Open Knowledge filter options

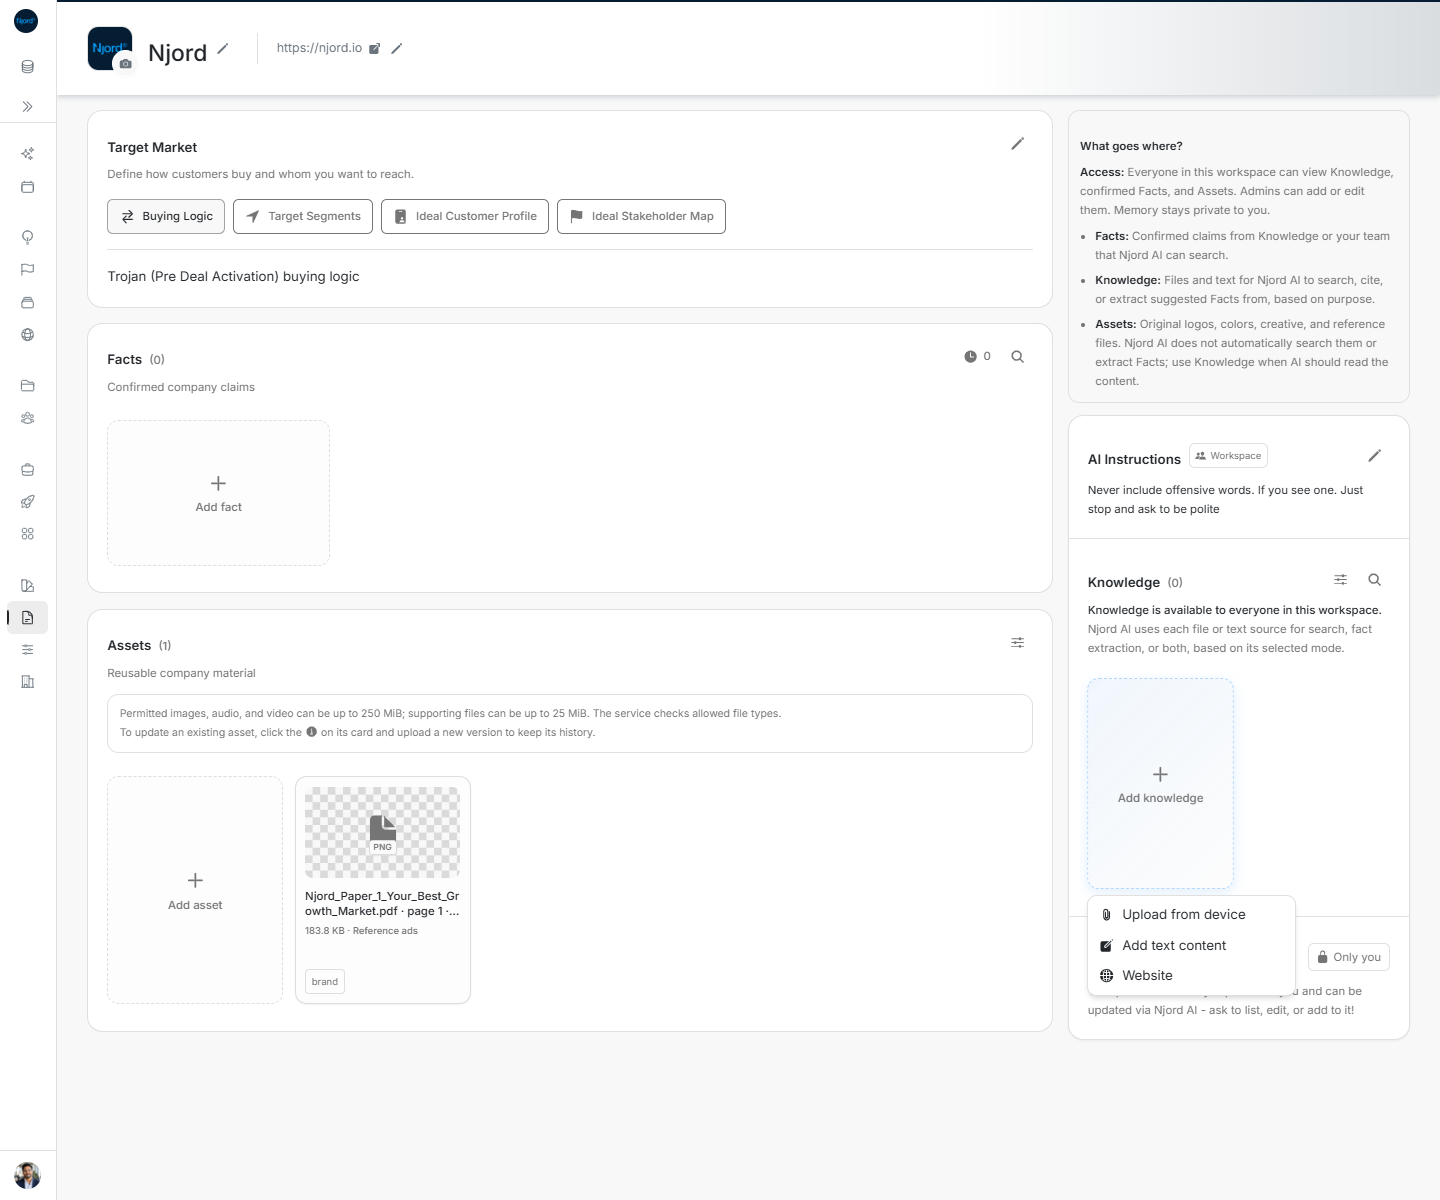click(1340, 580)
